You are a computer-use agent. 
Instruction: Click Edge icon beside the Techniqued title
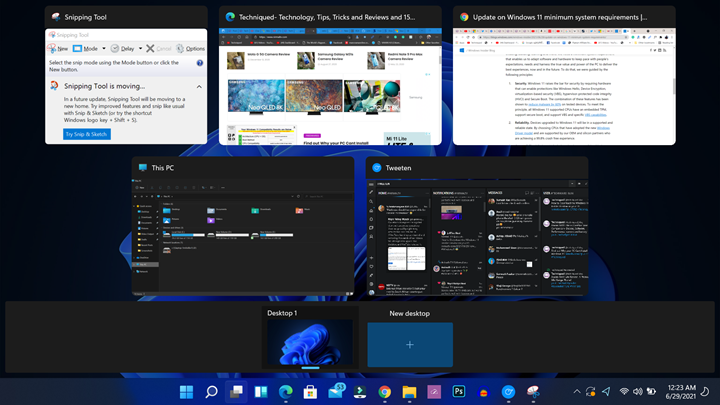point(230,17)
